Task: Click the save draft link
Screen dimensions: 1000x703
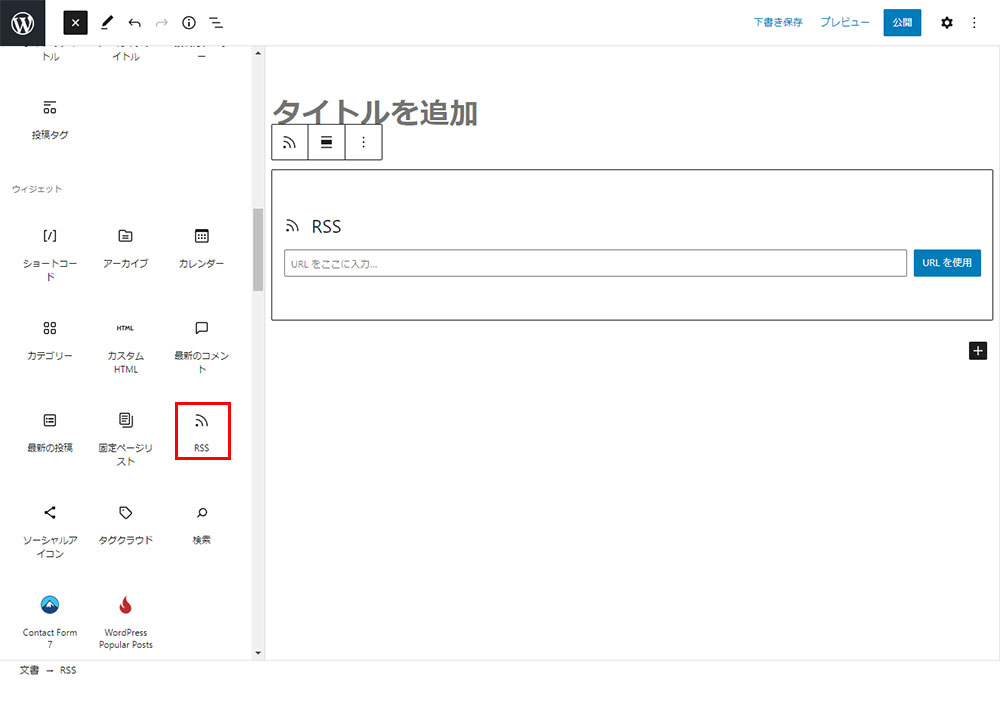Action: tap(778, 22)
